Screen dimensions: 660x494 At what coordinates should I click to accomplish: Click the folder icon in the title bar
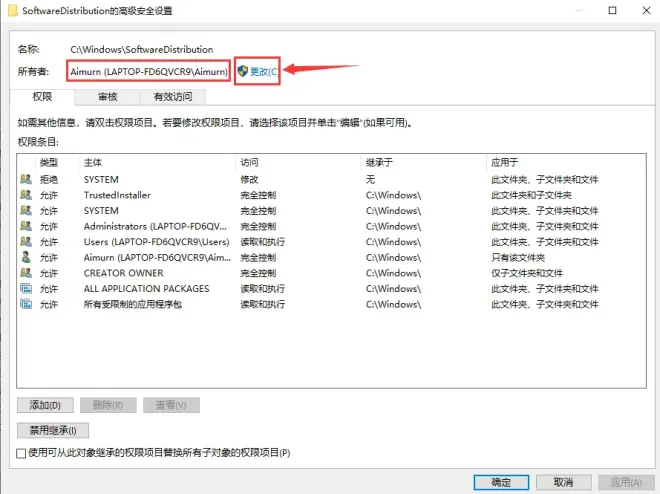(x=13, y=11)
